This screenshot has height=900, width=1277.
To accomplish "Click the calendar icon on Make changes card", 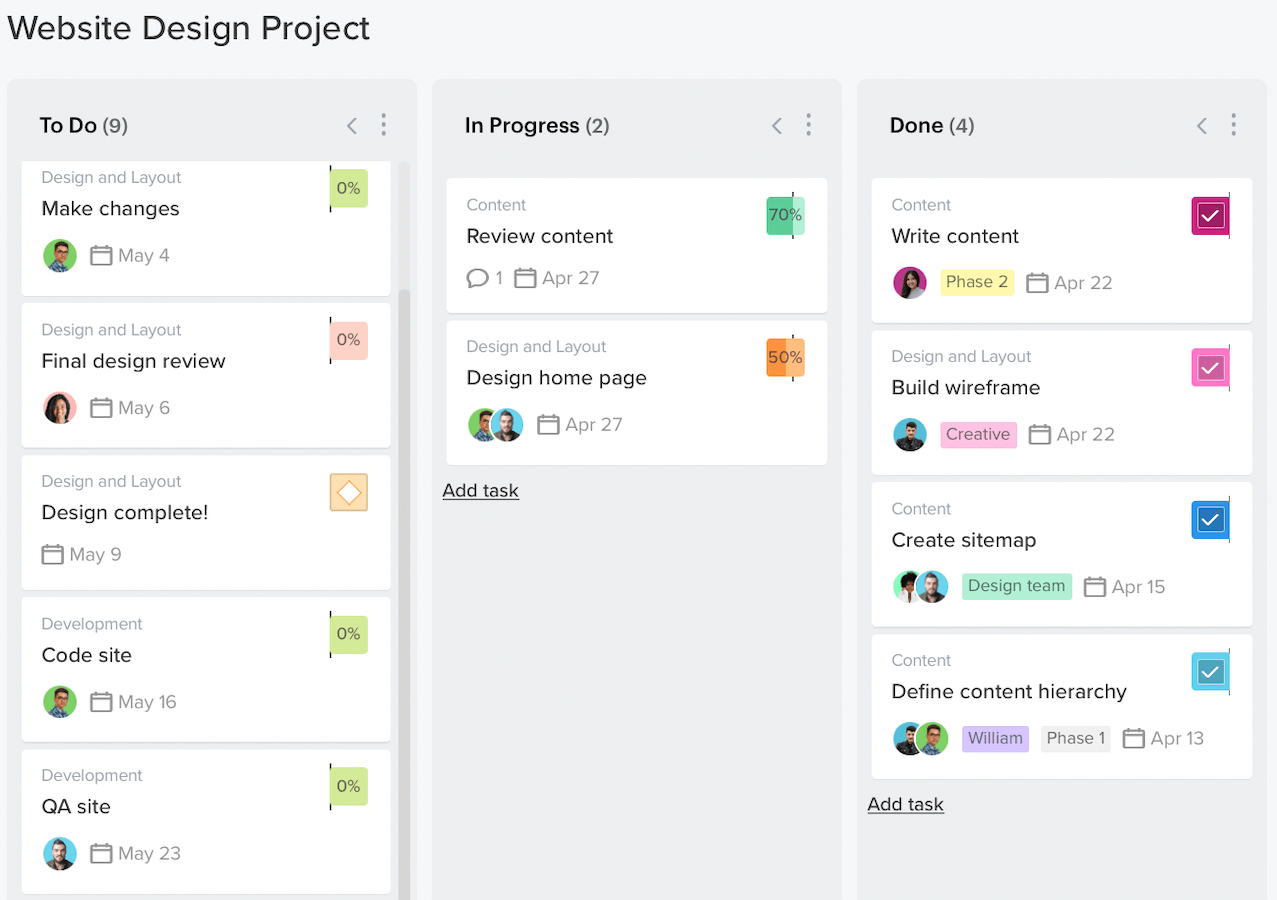I will [x=100, y=255].
